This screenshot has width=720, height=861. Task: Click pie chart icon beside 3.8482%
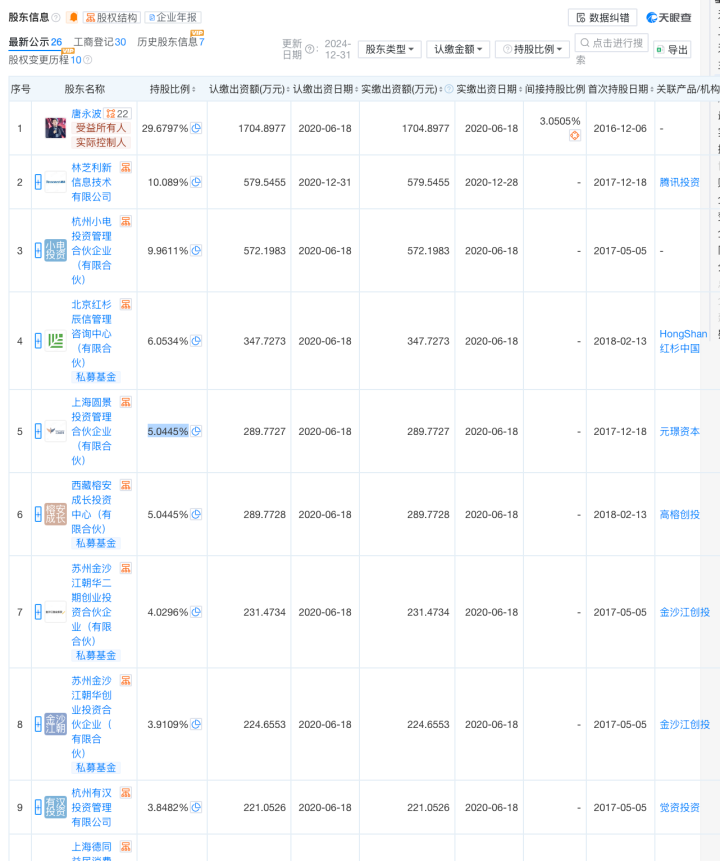[x=197, y=807]
